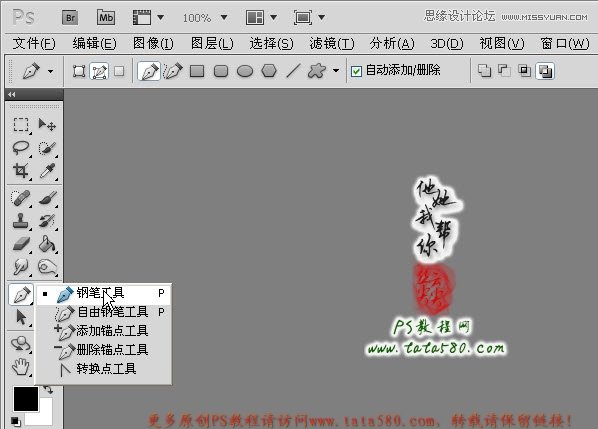Expand the arrange documents dropdown arrow

(x=273, y=18)
